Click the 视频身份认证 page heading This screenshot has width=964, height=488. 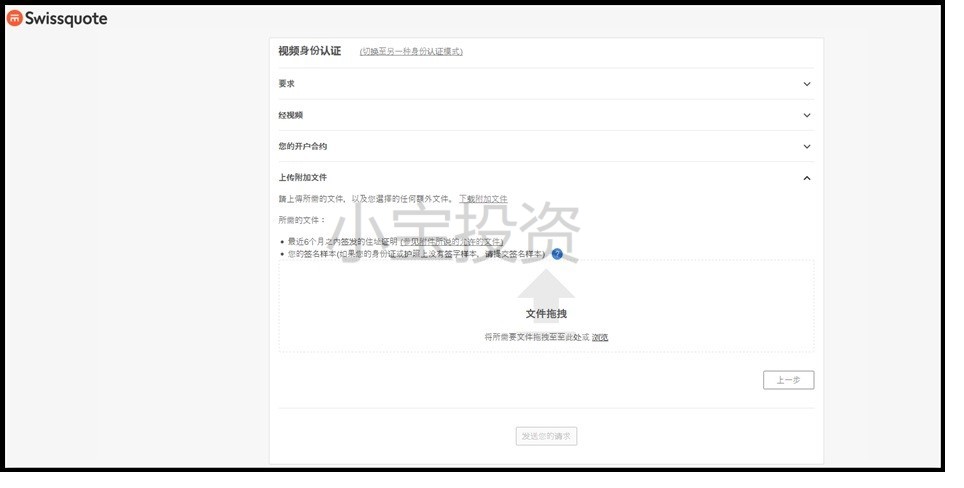pos(309,51)
